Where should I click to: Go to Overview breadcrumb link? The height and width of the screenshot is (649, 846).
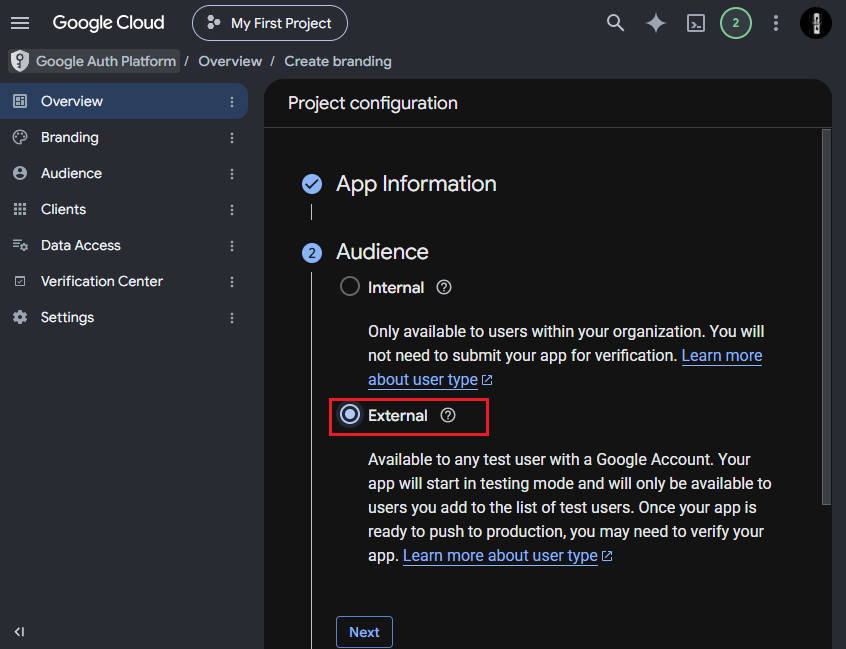coord(230,62)
